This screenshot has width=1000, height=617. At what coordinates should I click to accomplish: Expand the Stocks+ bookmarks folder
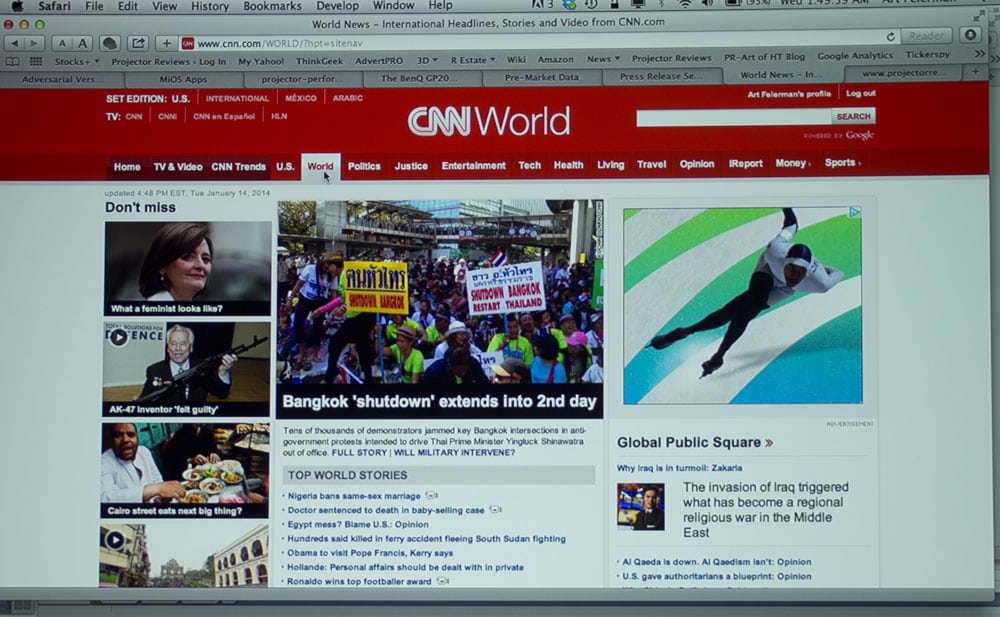pyautogui.click(x=77, y=62)
